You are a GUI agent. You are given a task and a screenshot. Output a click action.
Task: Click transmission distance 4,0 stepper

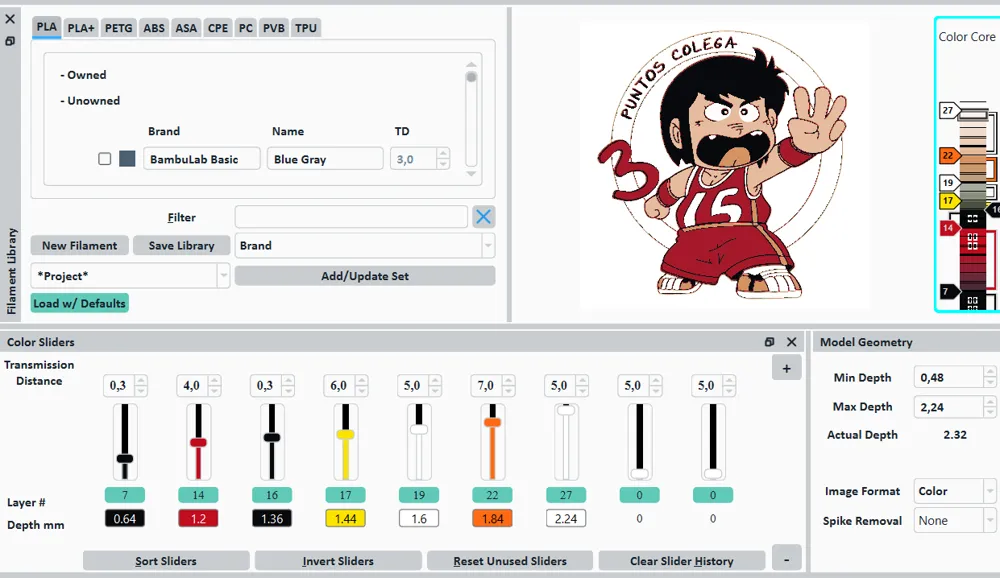(x=214, y=385)
